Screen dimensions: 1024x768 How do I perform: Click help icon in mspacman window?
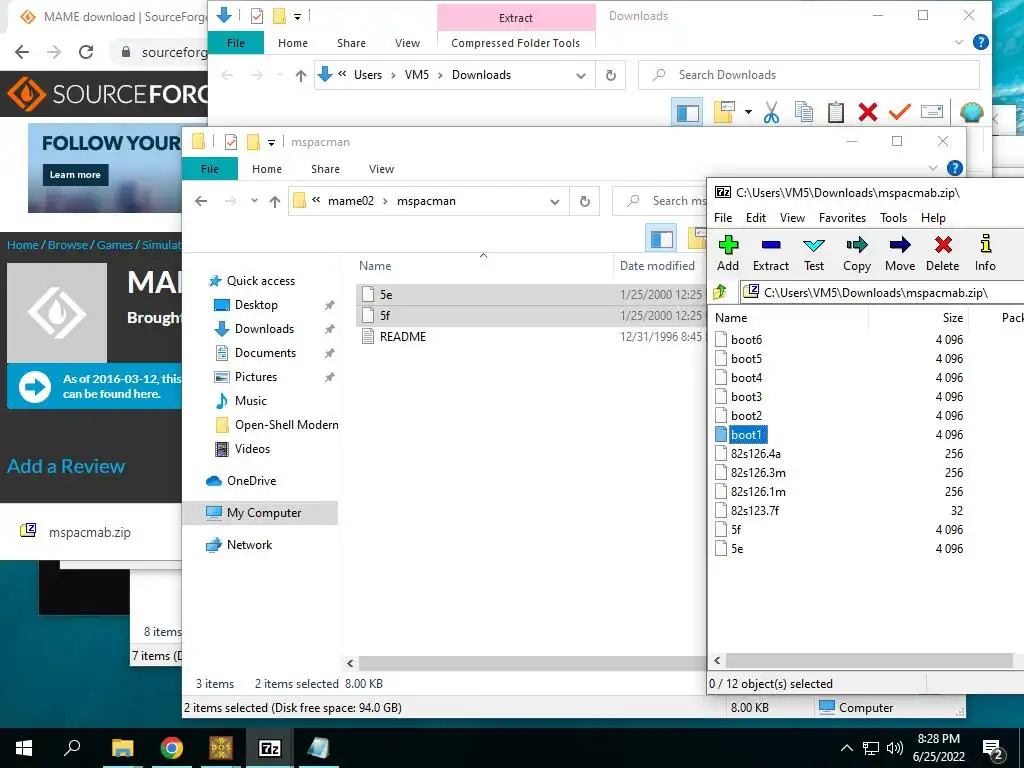[x=955, y=168]
